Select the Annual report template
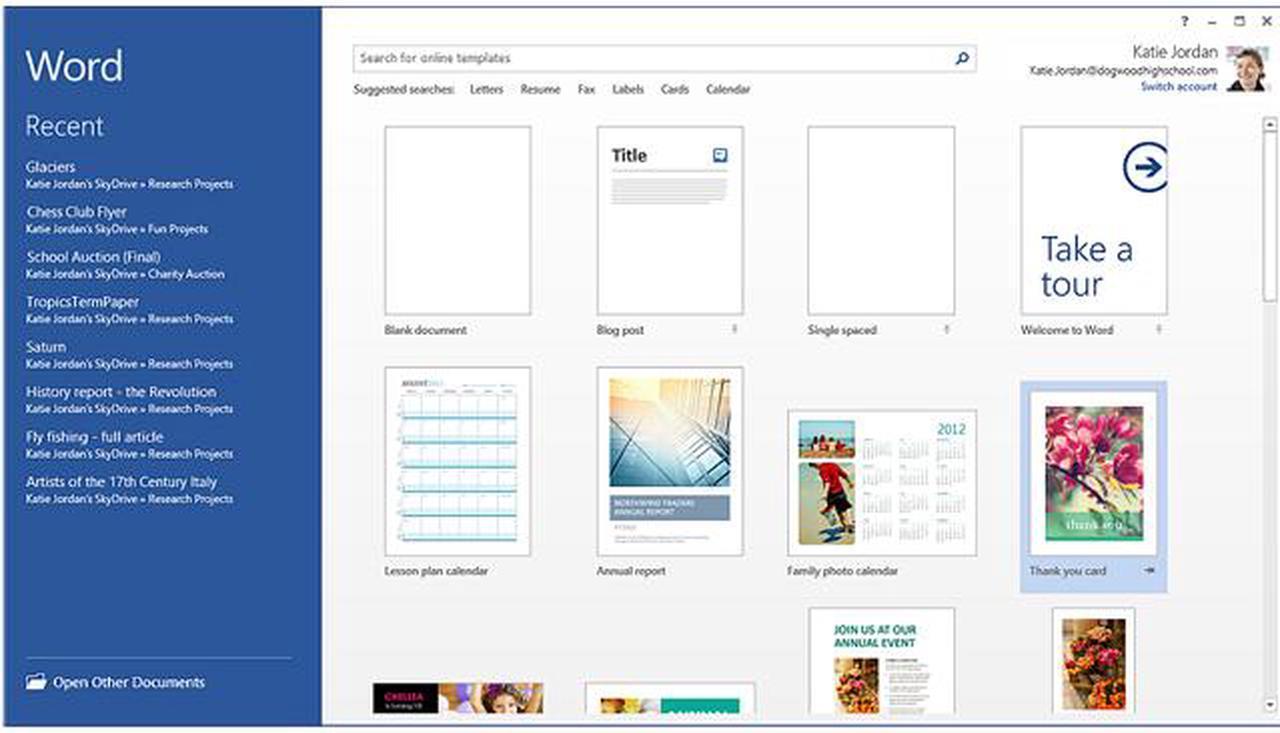Viewport: 1280px width, 733px height. pos(670,461)
